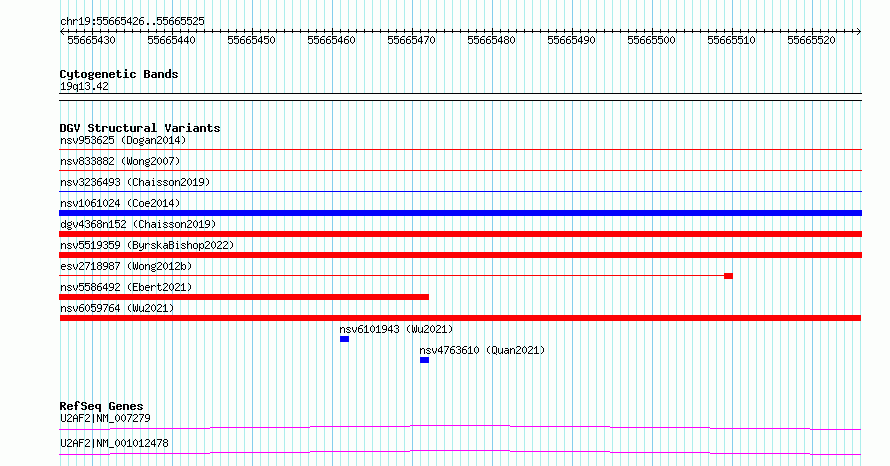
Task: Open variant nsv1061024 (Coe2014) label
Action: click(120, 203)
